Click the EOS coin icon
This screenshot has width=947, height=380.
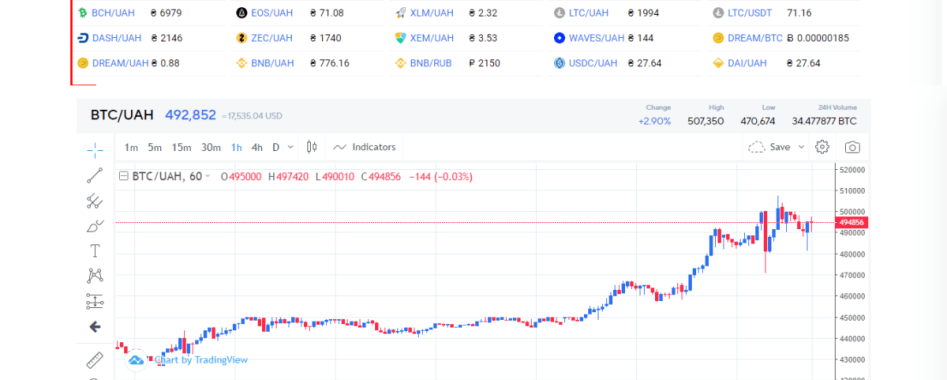click(242, 13)
